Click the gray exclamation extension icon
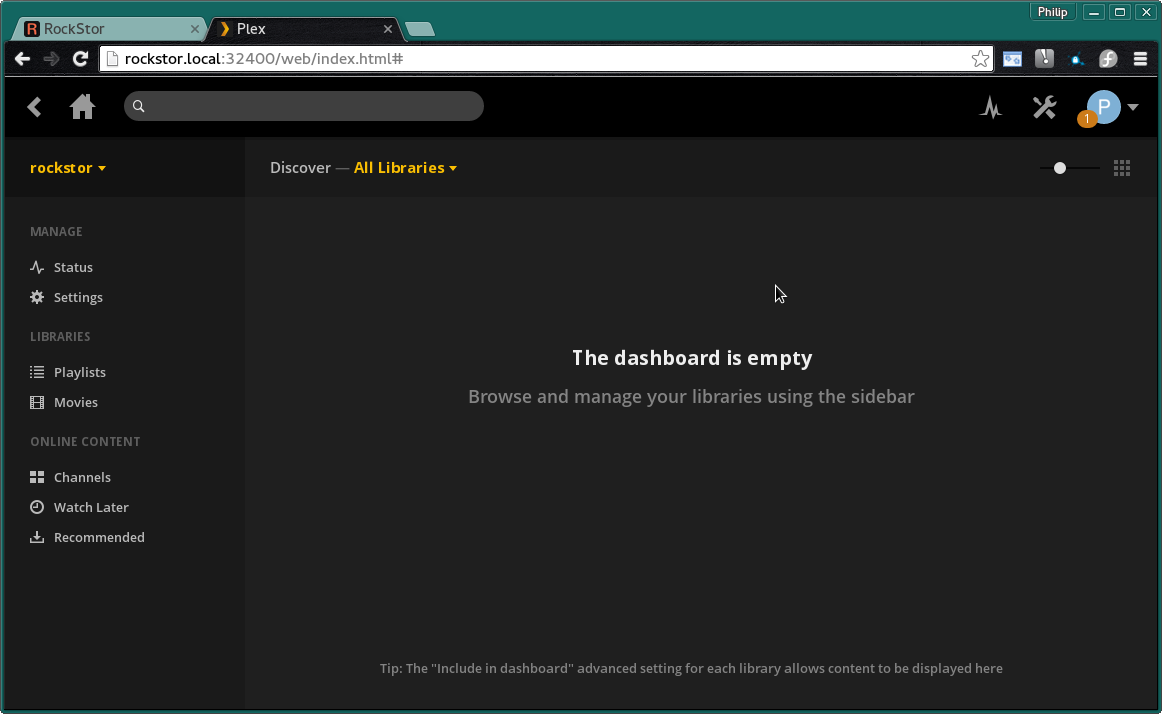The width and height of the screenshot is (1162, 714). (x=1044, y=59)
